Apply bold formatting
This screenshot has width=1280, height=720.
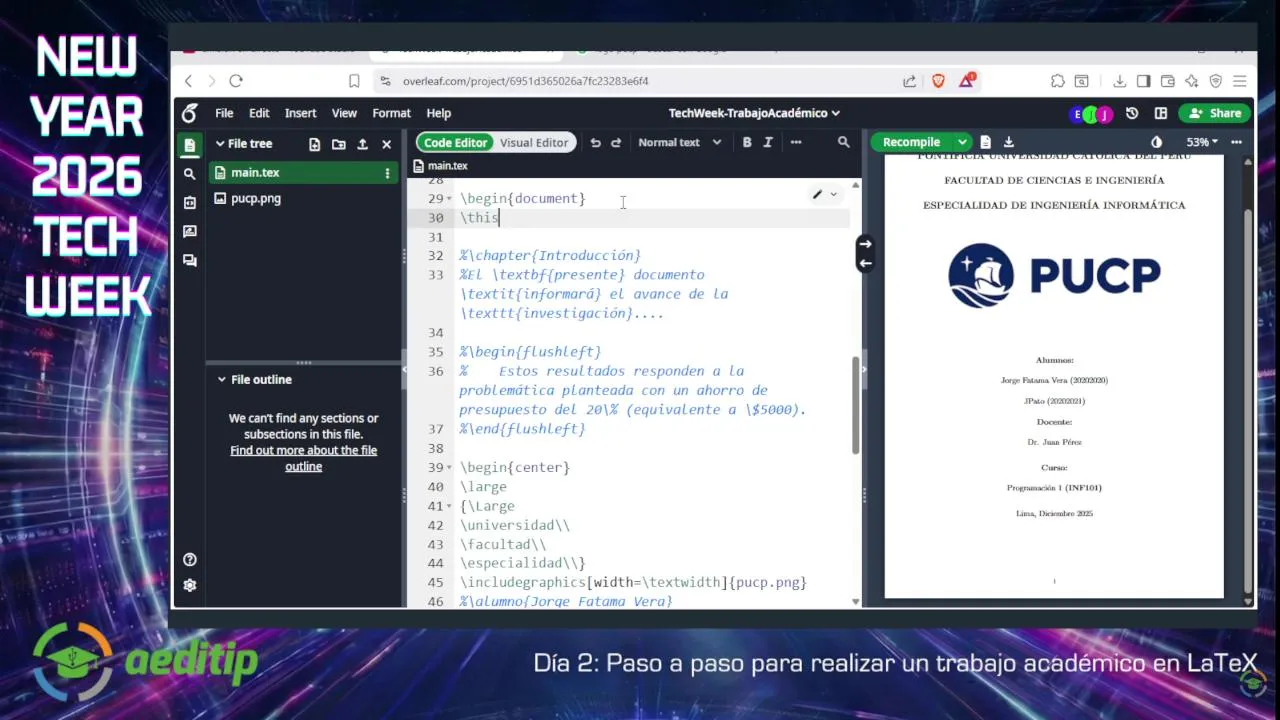coord(746,143)
